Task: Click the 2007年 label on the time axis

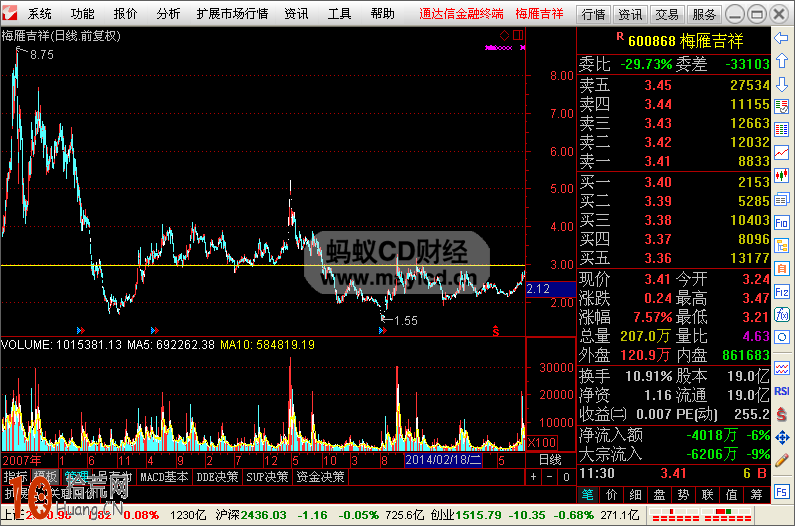Action: pos(22,461)
